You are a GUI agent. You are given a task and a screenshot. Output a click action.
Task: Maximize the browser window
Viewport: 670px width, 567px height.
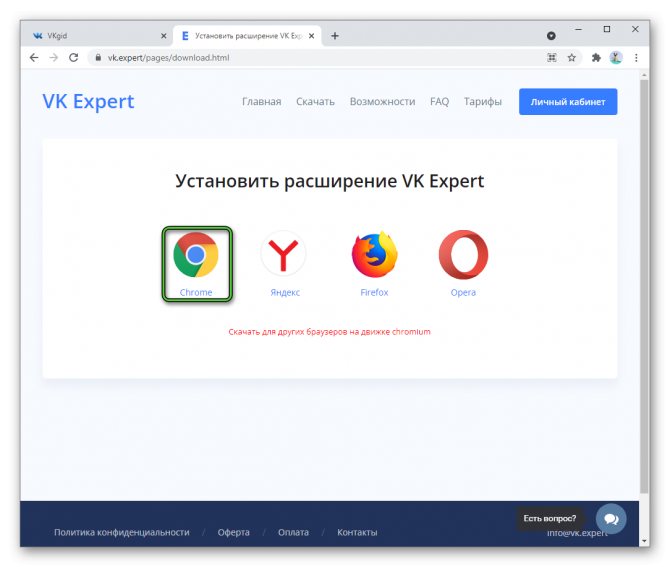pos(607,29)
